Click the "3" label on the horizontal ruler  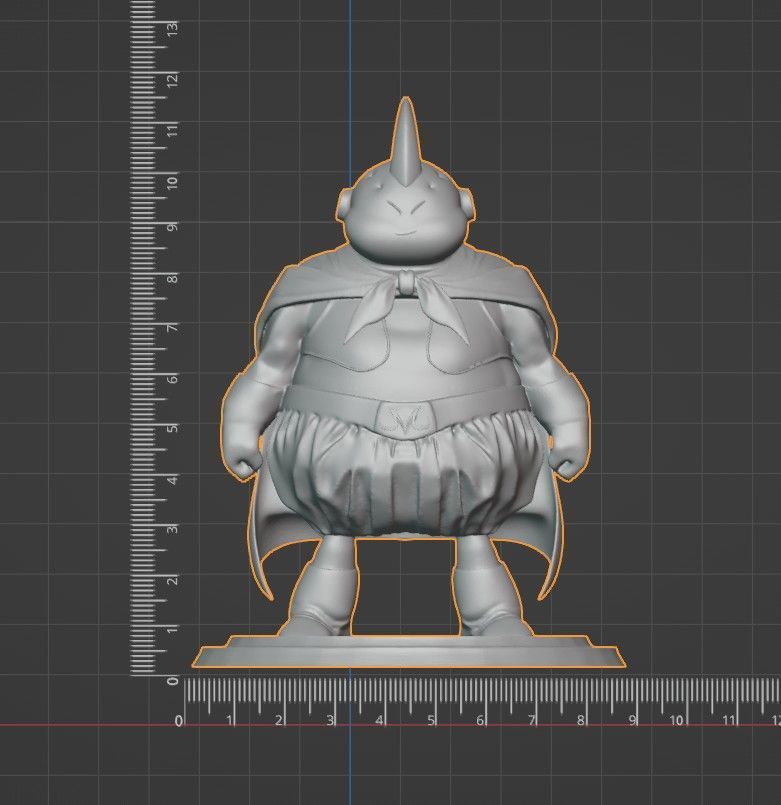[x=330, y=720]
